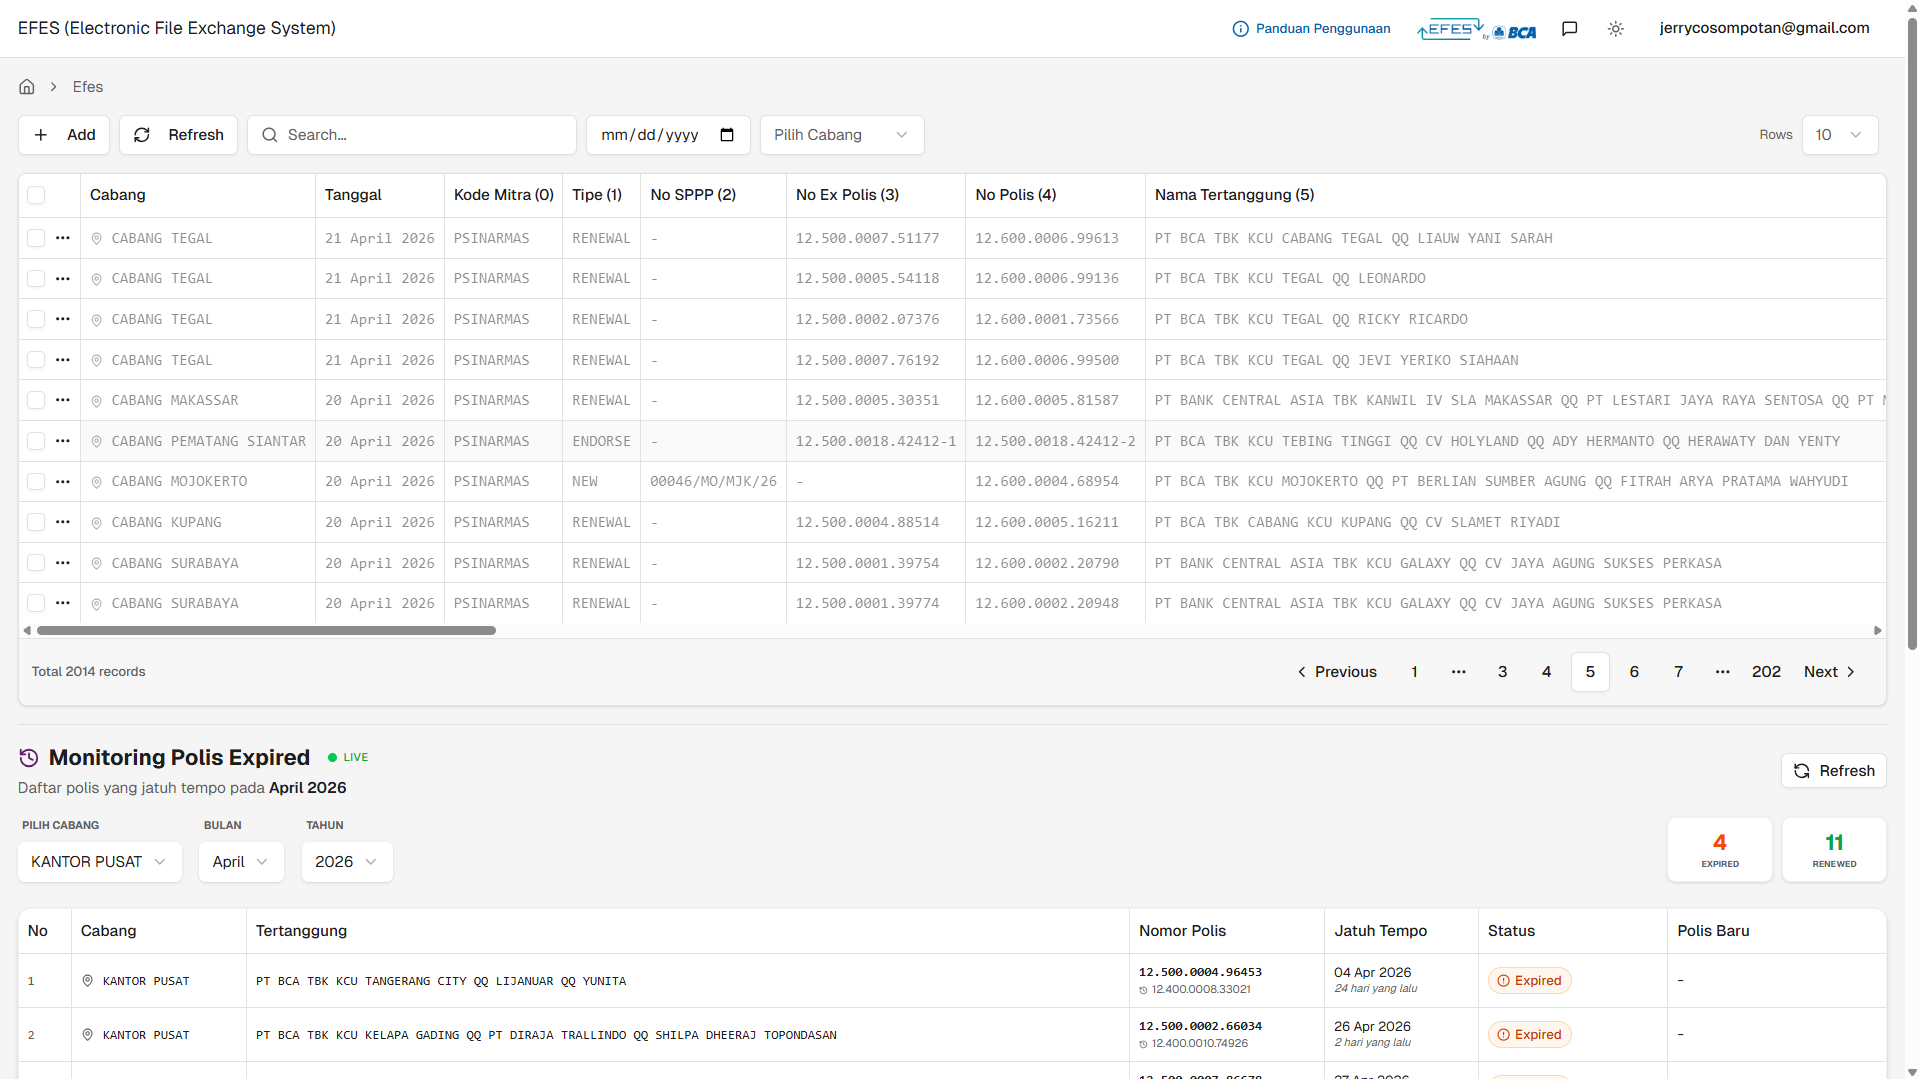Go to page 6
This screenshot has height=1079, width=1919.
tap(1635, 672)
